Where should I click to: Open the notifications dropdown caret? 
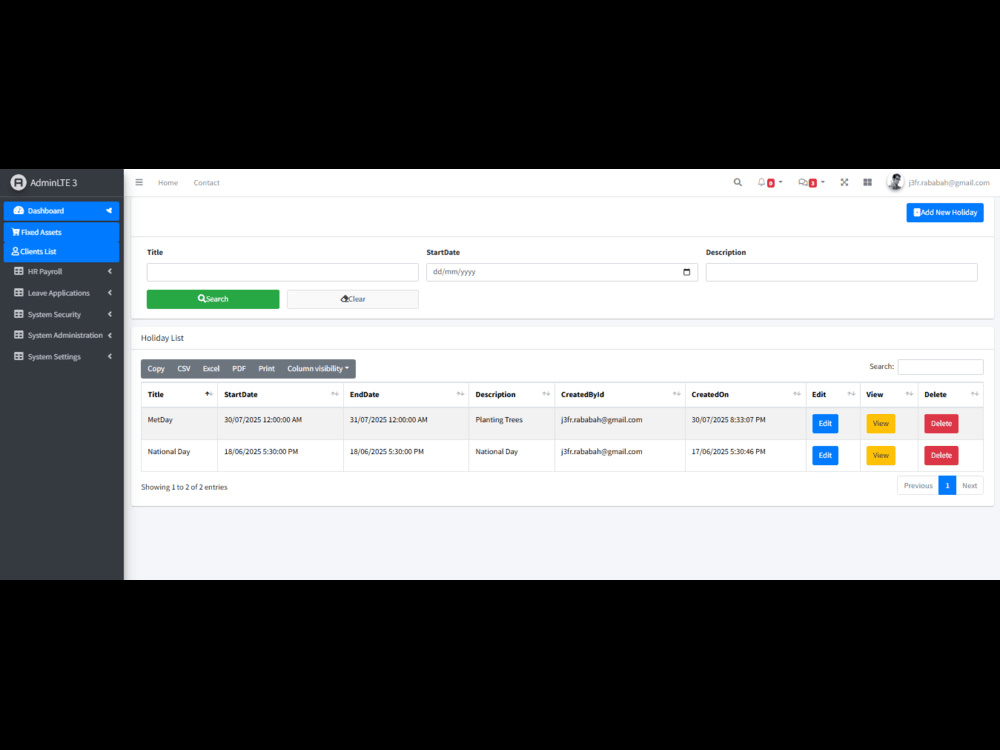pyautogui.click(x=781, y=182)
